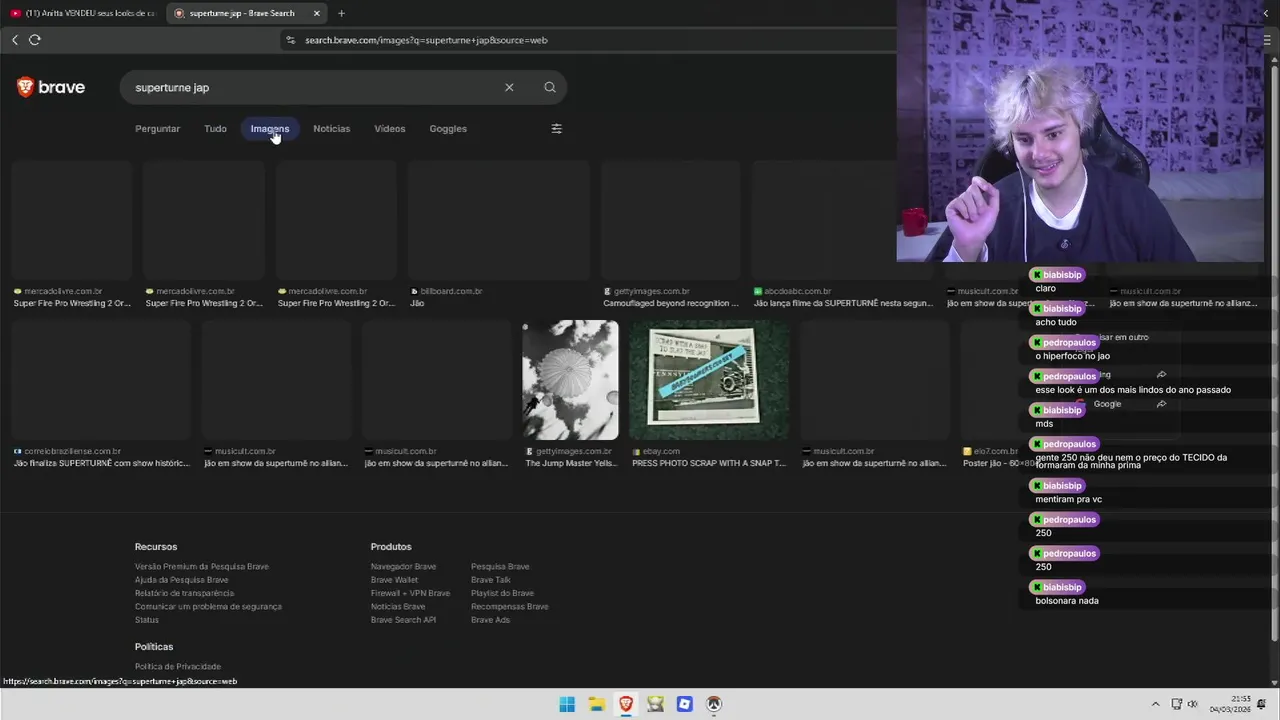Click the magnifying glass search icon
The height and width of the screenshot is (720, 1280).
tap(550, 87)
